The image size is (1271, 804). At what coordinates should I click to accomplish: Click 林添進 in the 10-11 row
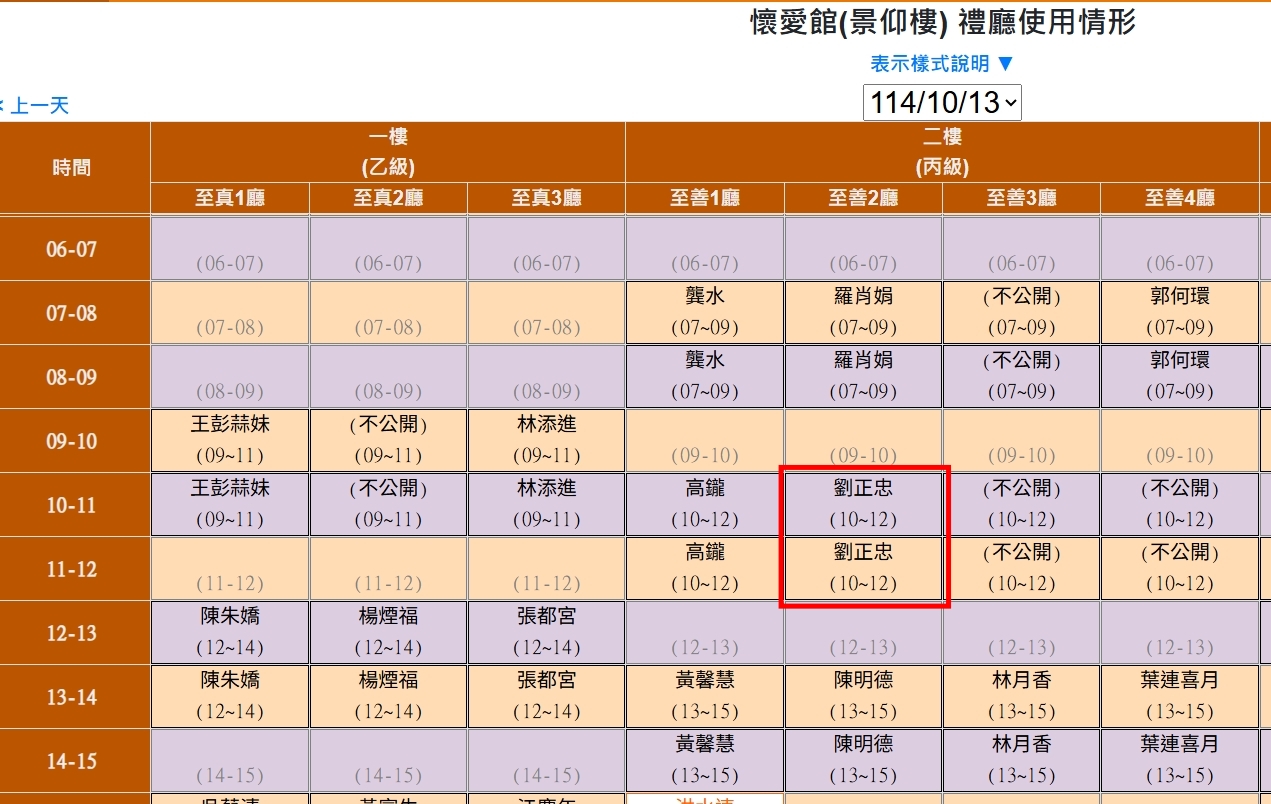(x=546, y=489)
